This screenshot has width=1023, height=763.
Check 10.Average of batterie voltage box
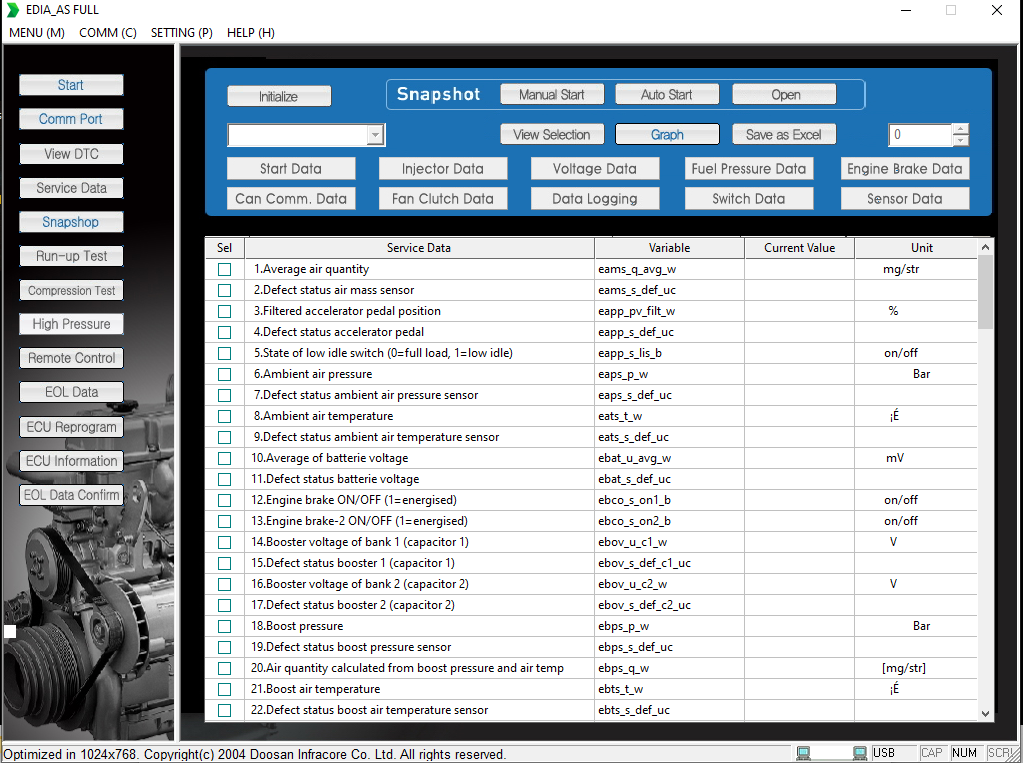tap(224, 458)
